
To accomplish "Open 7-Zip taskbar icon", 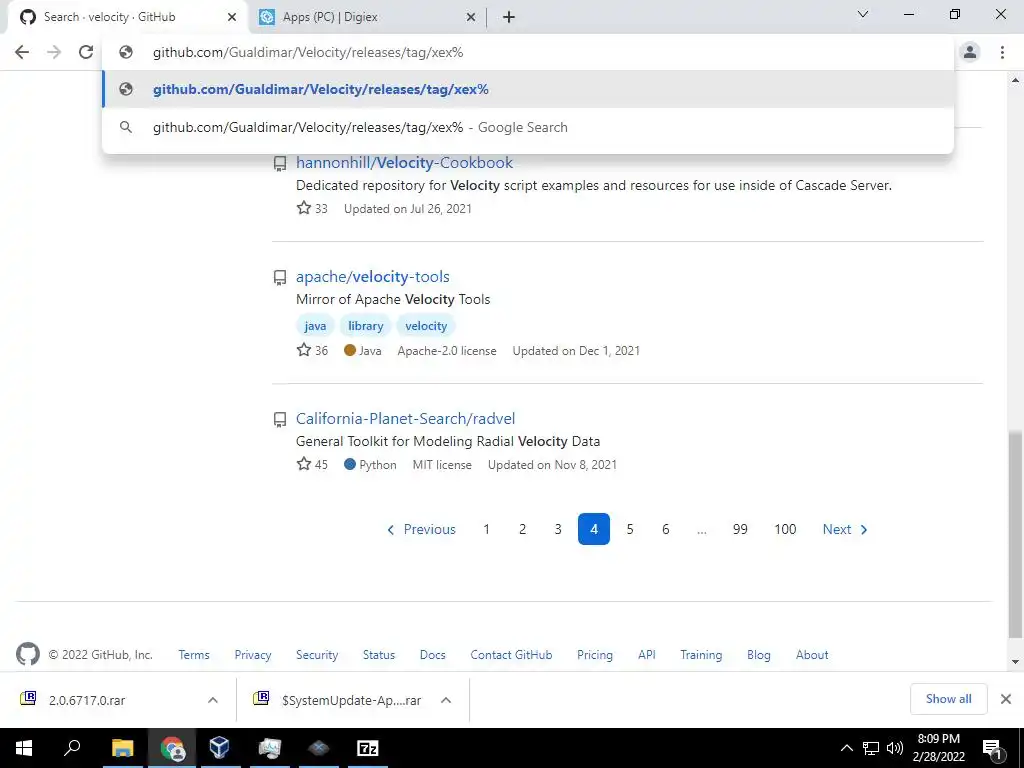I will pyautogui.click(x=368, y=748).
